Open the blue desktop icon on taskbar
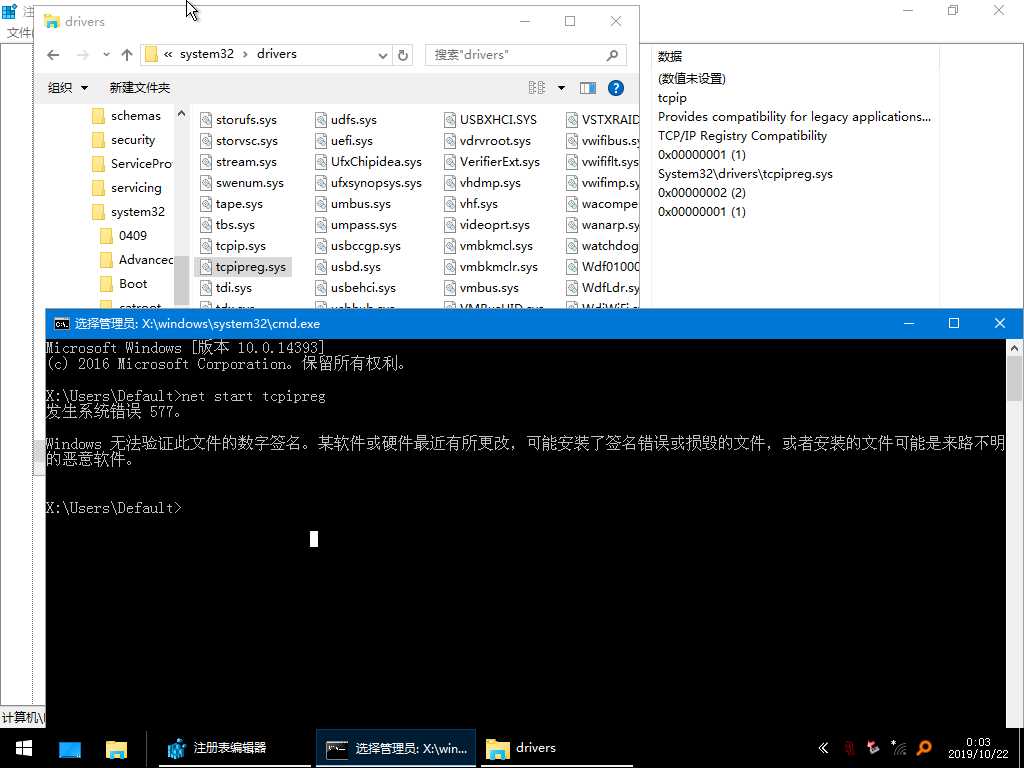Image resolution: width=1024 pixels, height=768 pixels. tap(70, 748)
